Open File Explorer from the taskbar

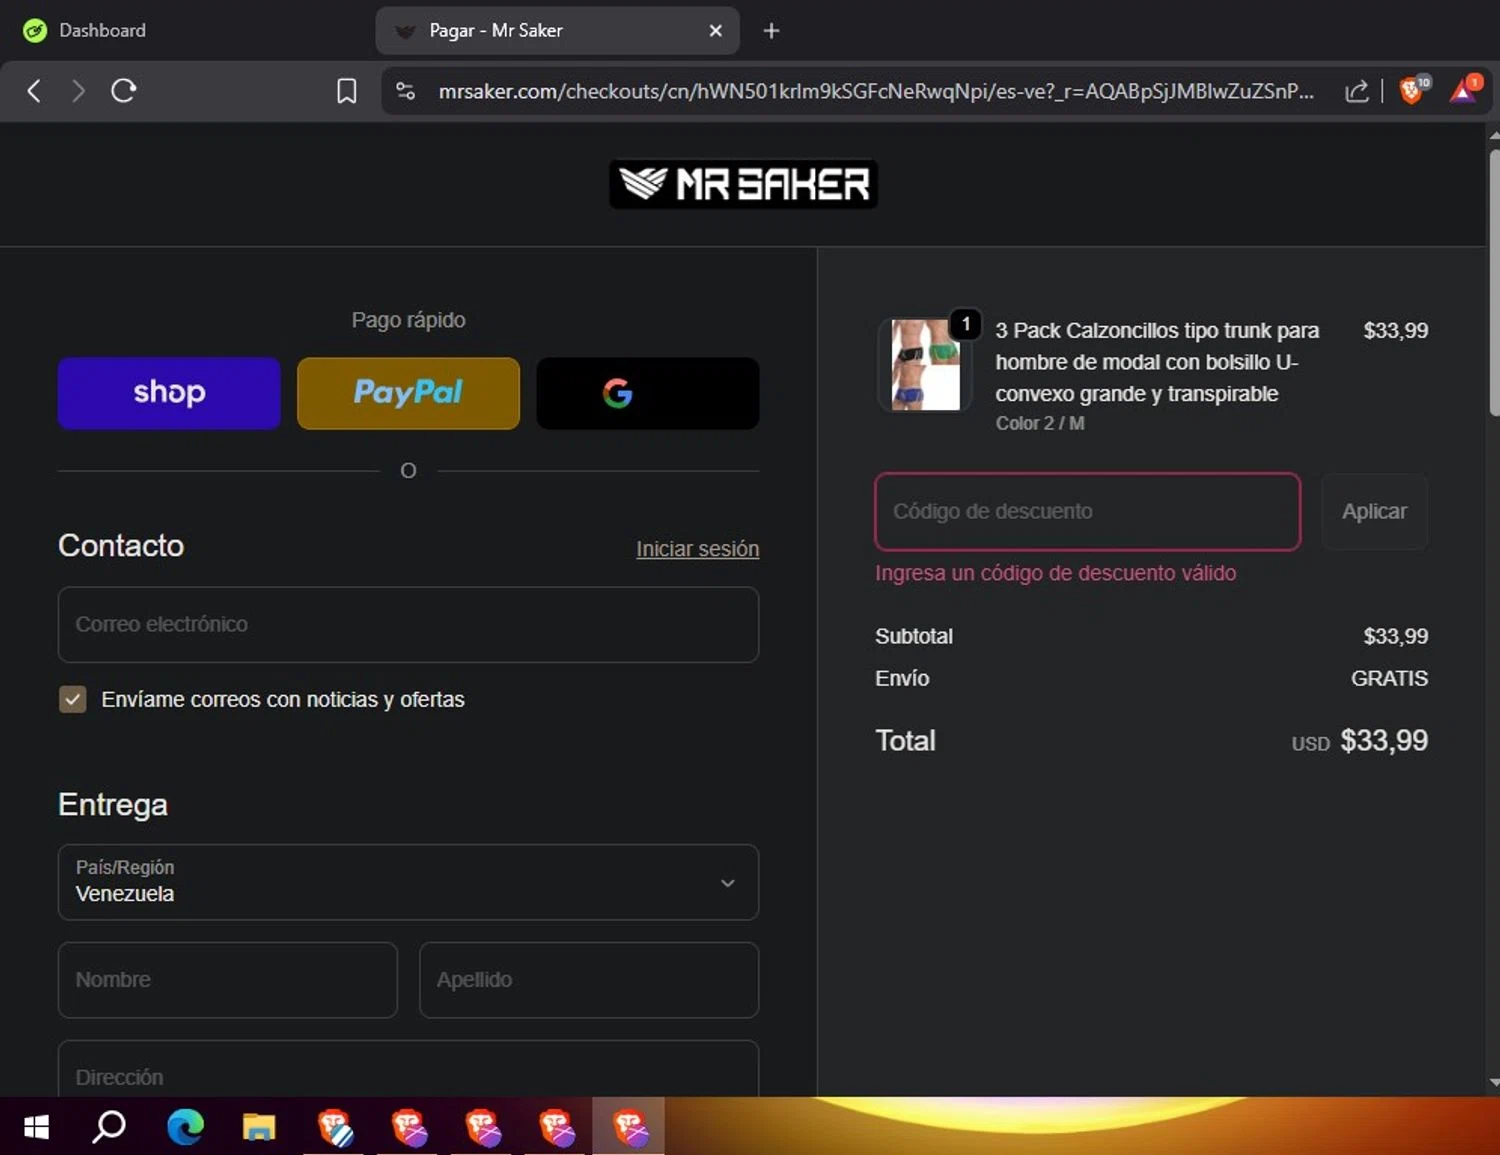tap(259, 1127)
